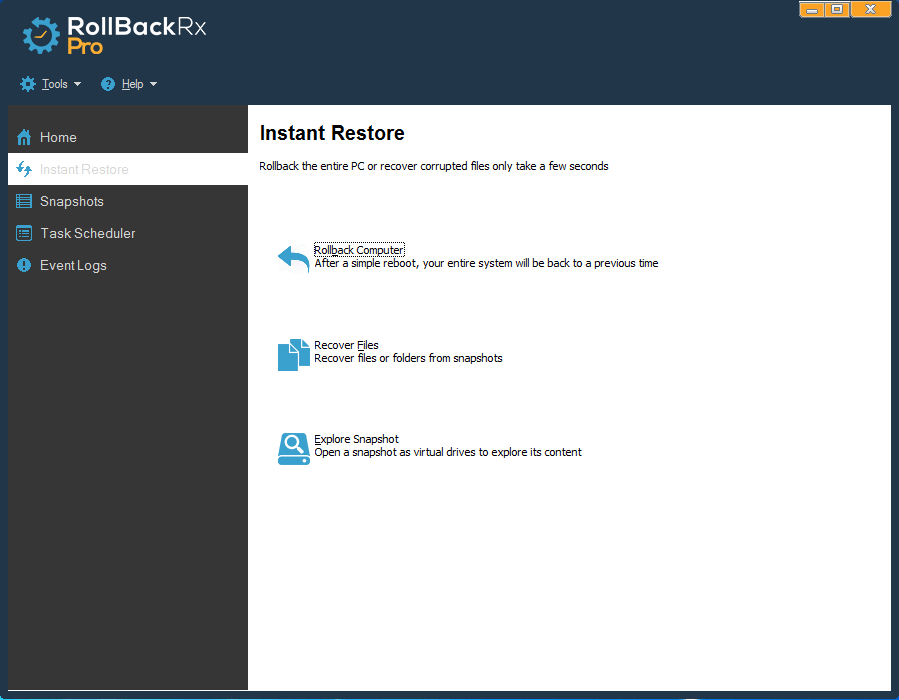Choose the Recover Files link
This screenshot has width=899, height=700.
[x=346, y=345]
